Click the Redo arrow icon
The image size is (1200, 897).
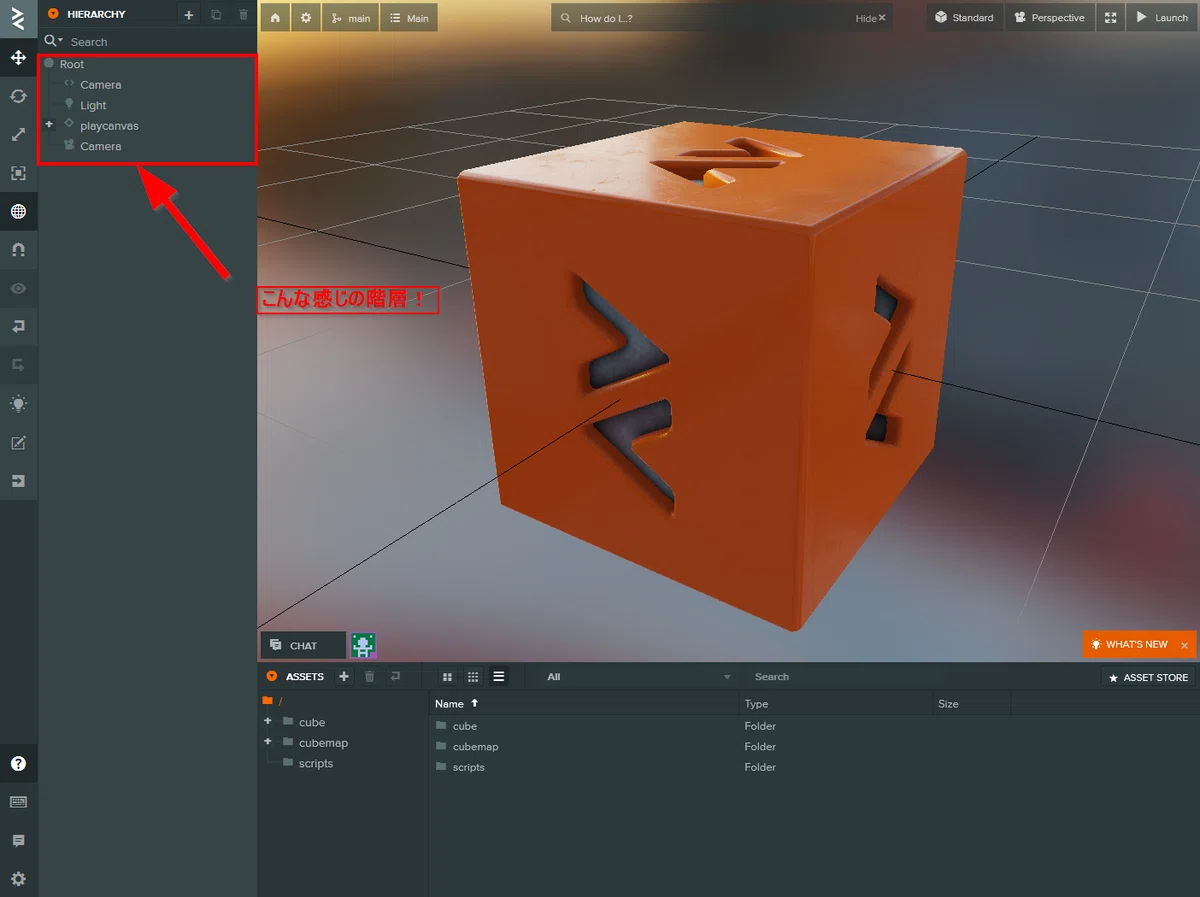pos(18,365)
